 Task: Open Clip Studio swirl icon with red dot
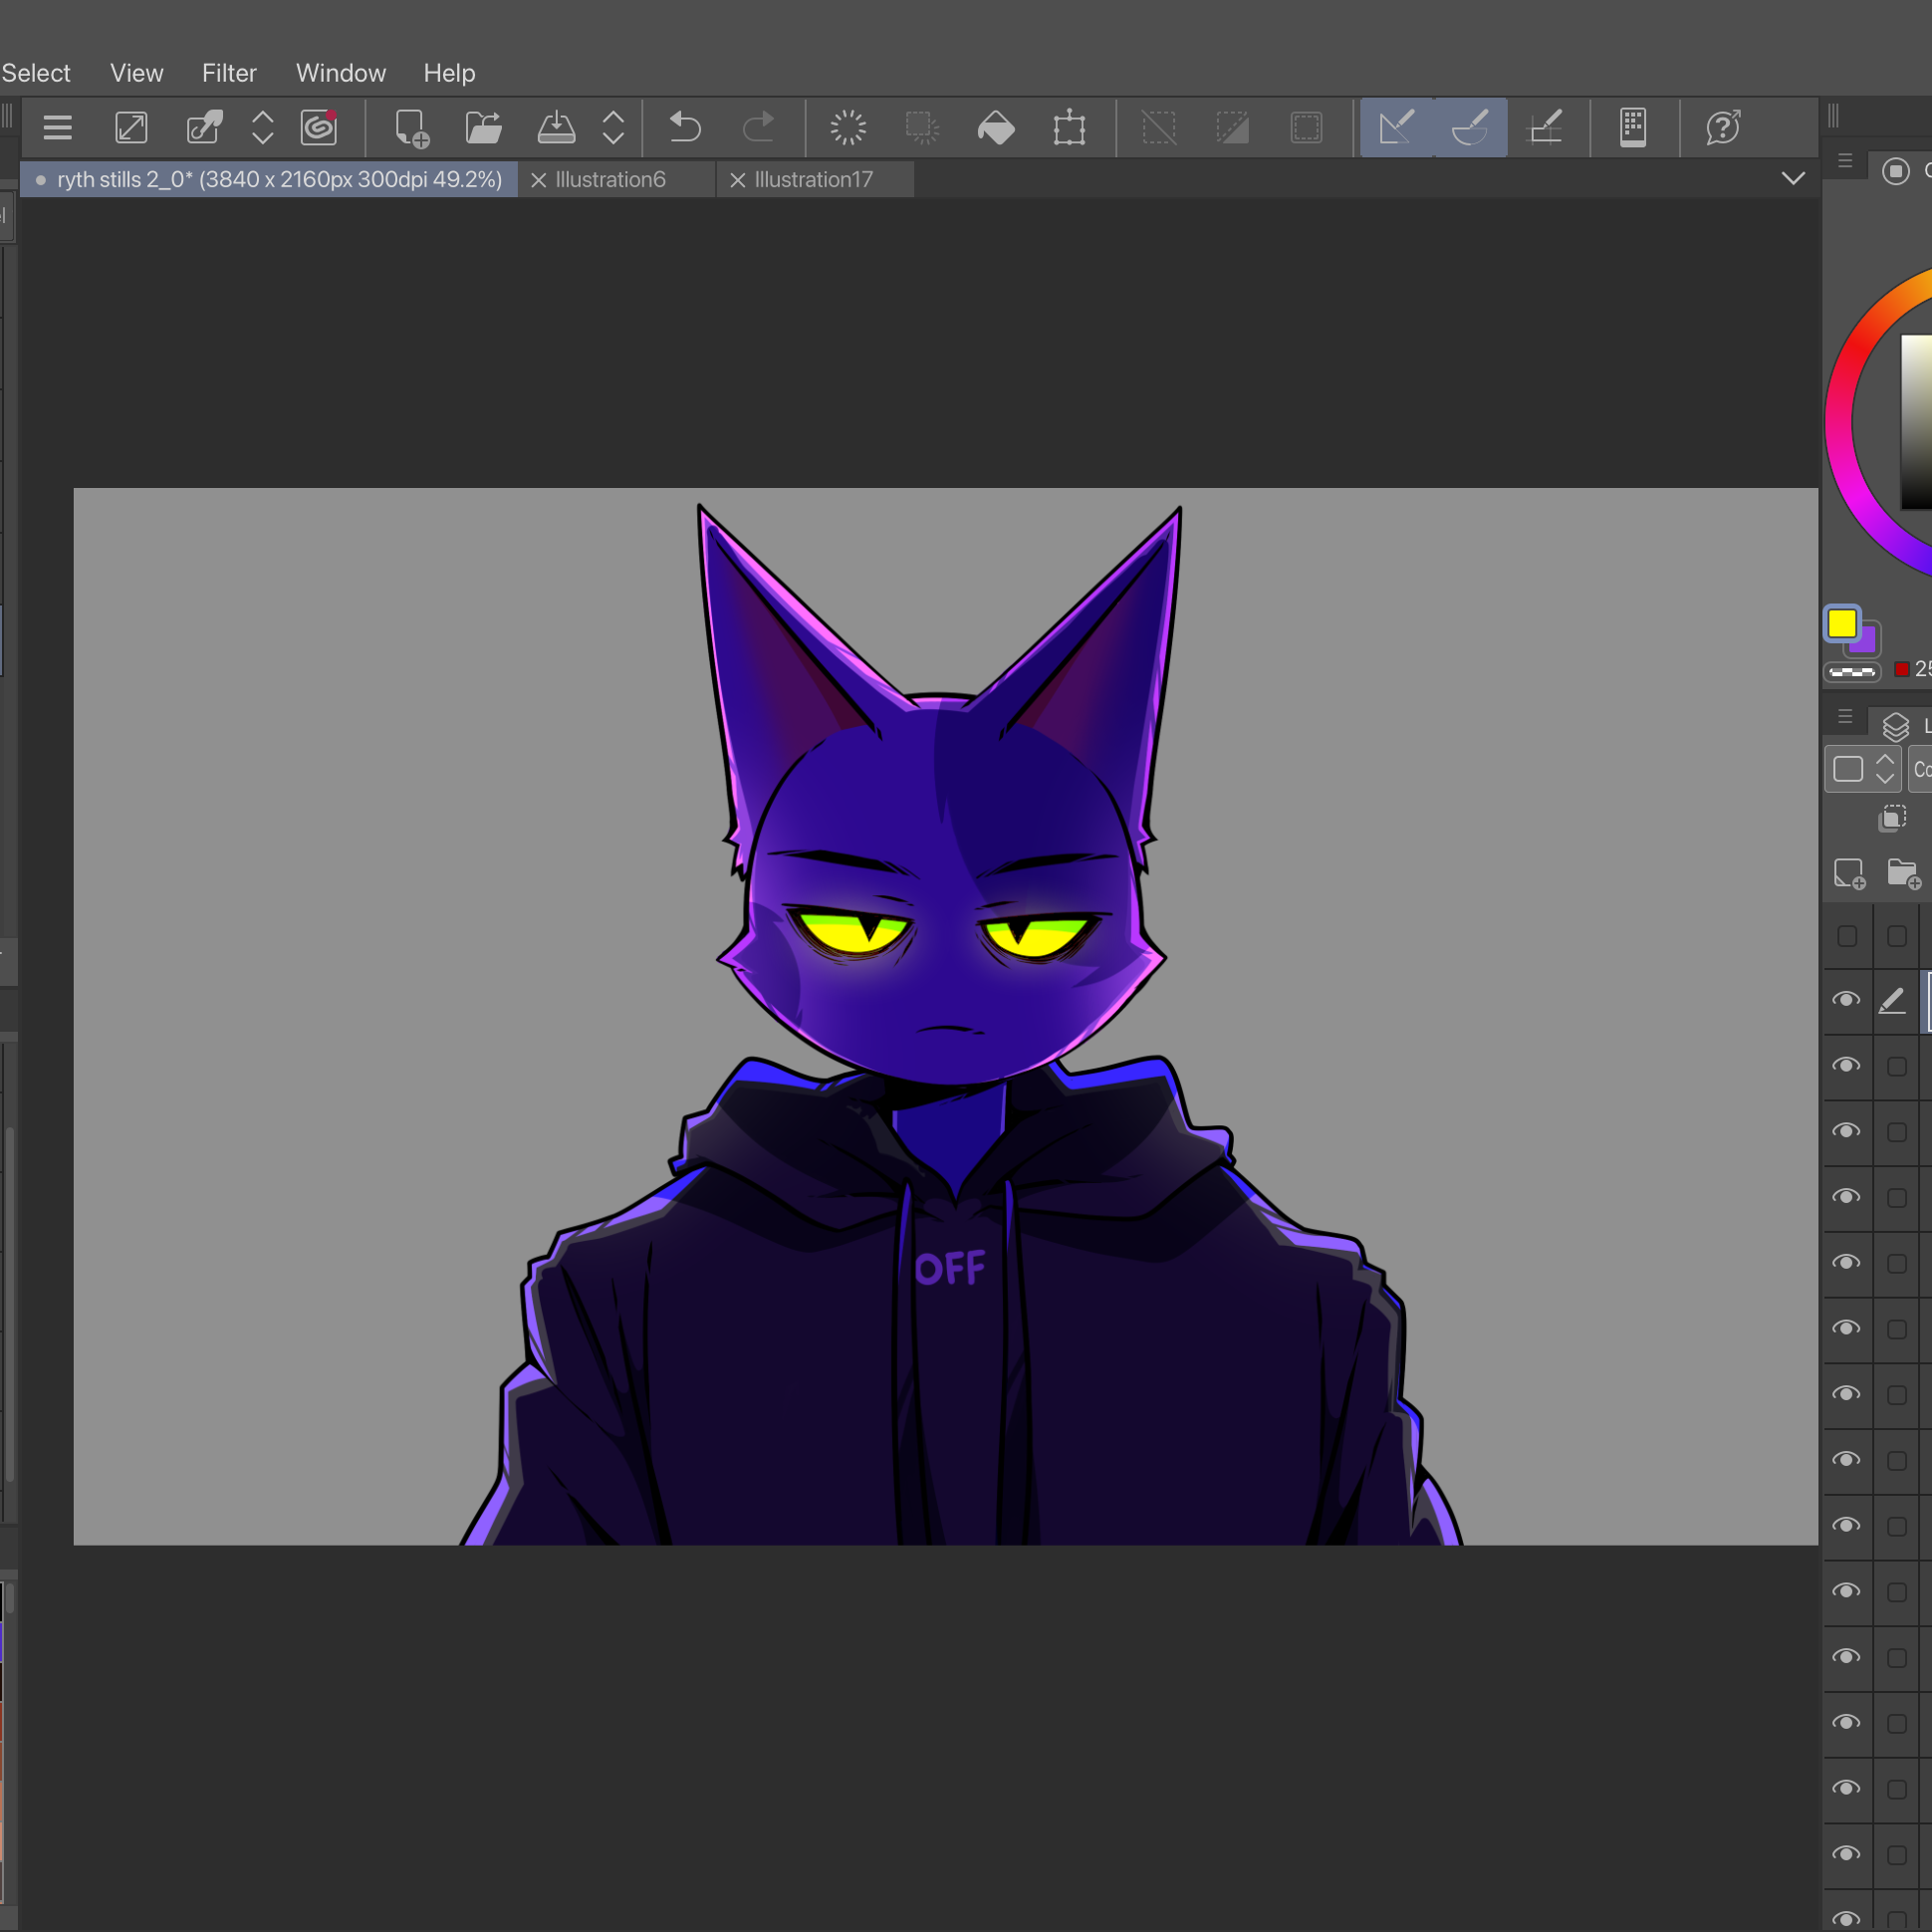pyautogui.click(x=320, y=128)
